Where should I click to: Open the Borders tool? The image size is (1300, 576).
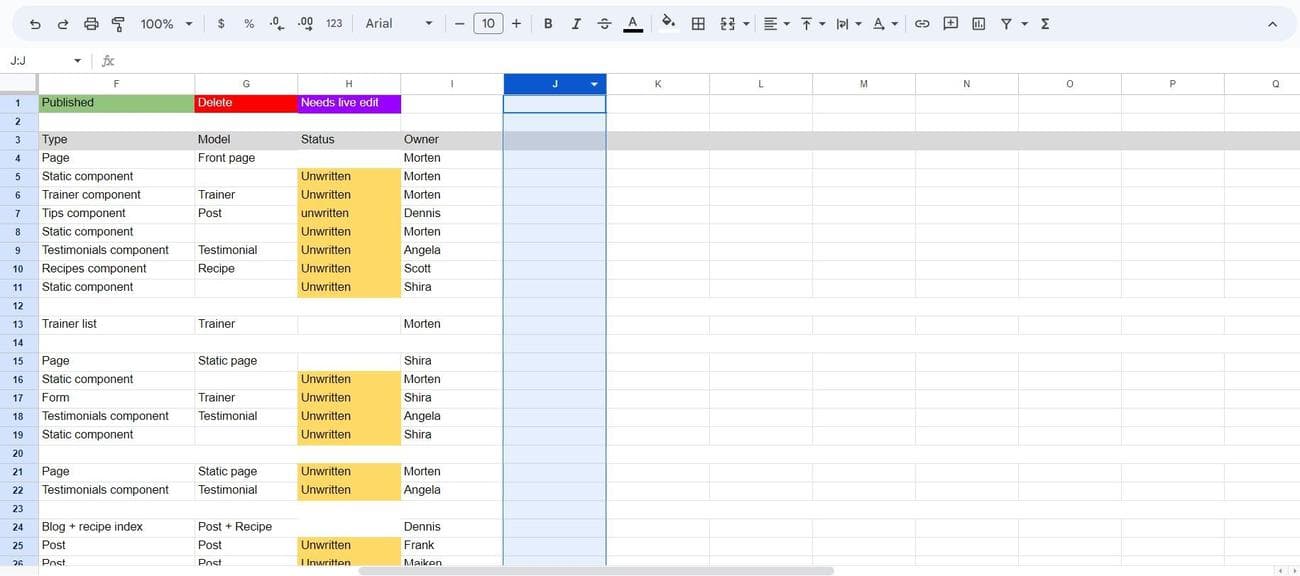(698, 24)
